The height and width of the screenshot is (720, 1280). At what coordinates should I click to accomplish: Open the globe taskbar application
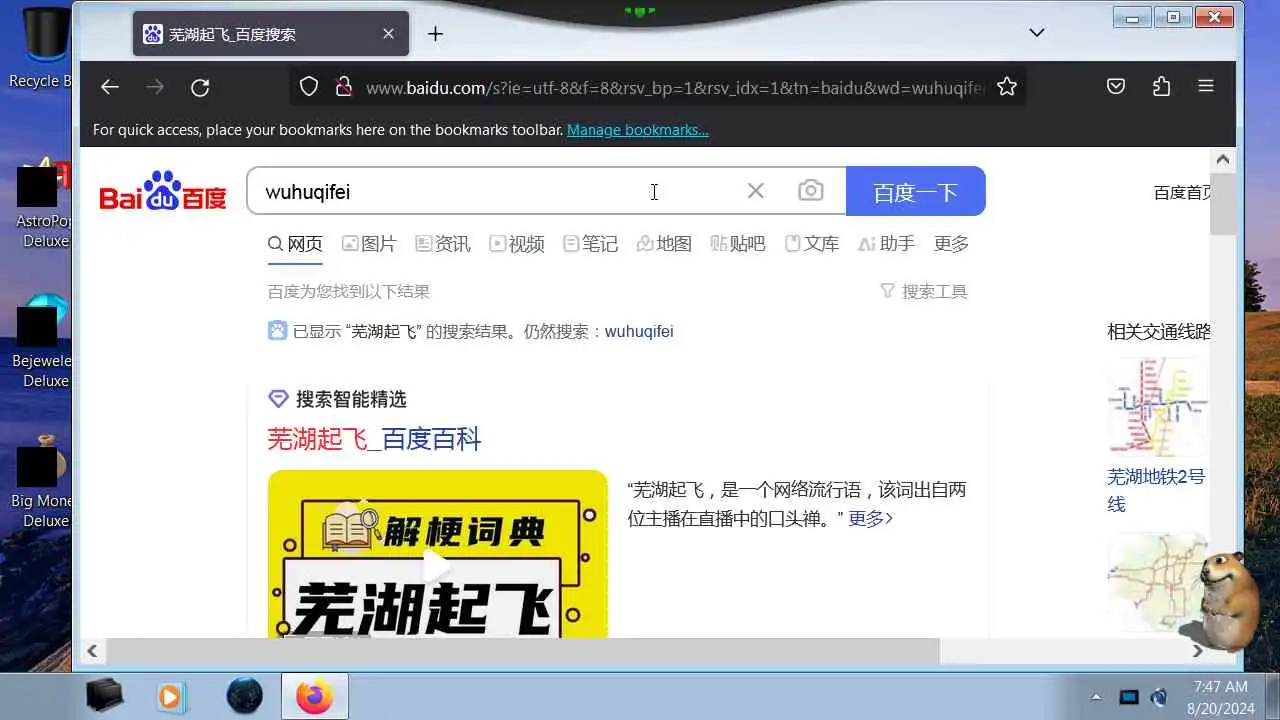pyautogui.click(x=244, y=696)
